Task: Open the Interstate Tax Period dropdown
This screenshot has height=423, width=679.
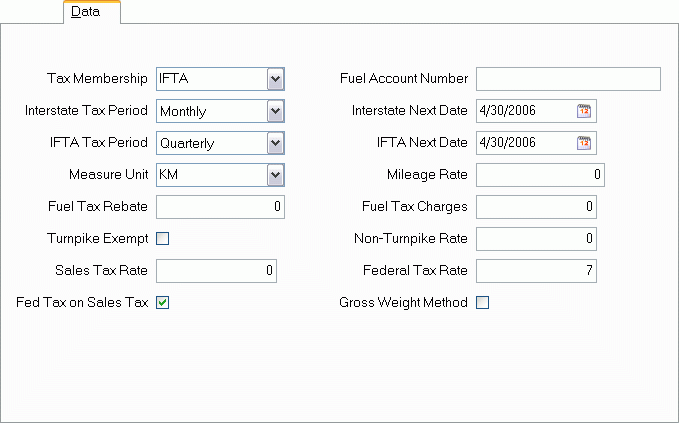Action: click(276, 111)
